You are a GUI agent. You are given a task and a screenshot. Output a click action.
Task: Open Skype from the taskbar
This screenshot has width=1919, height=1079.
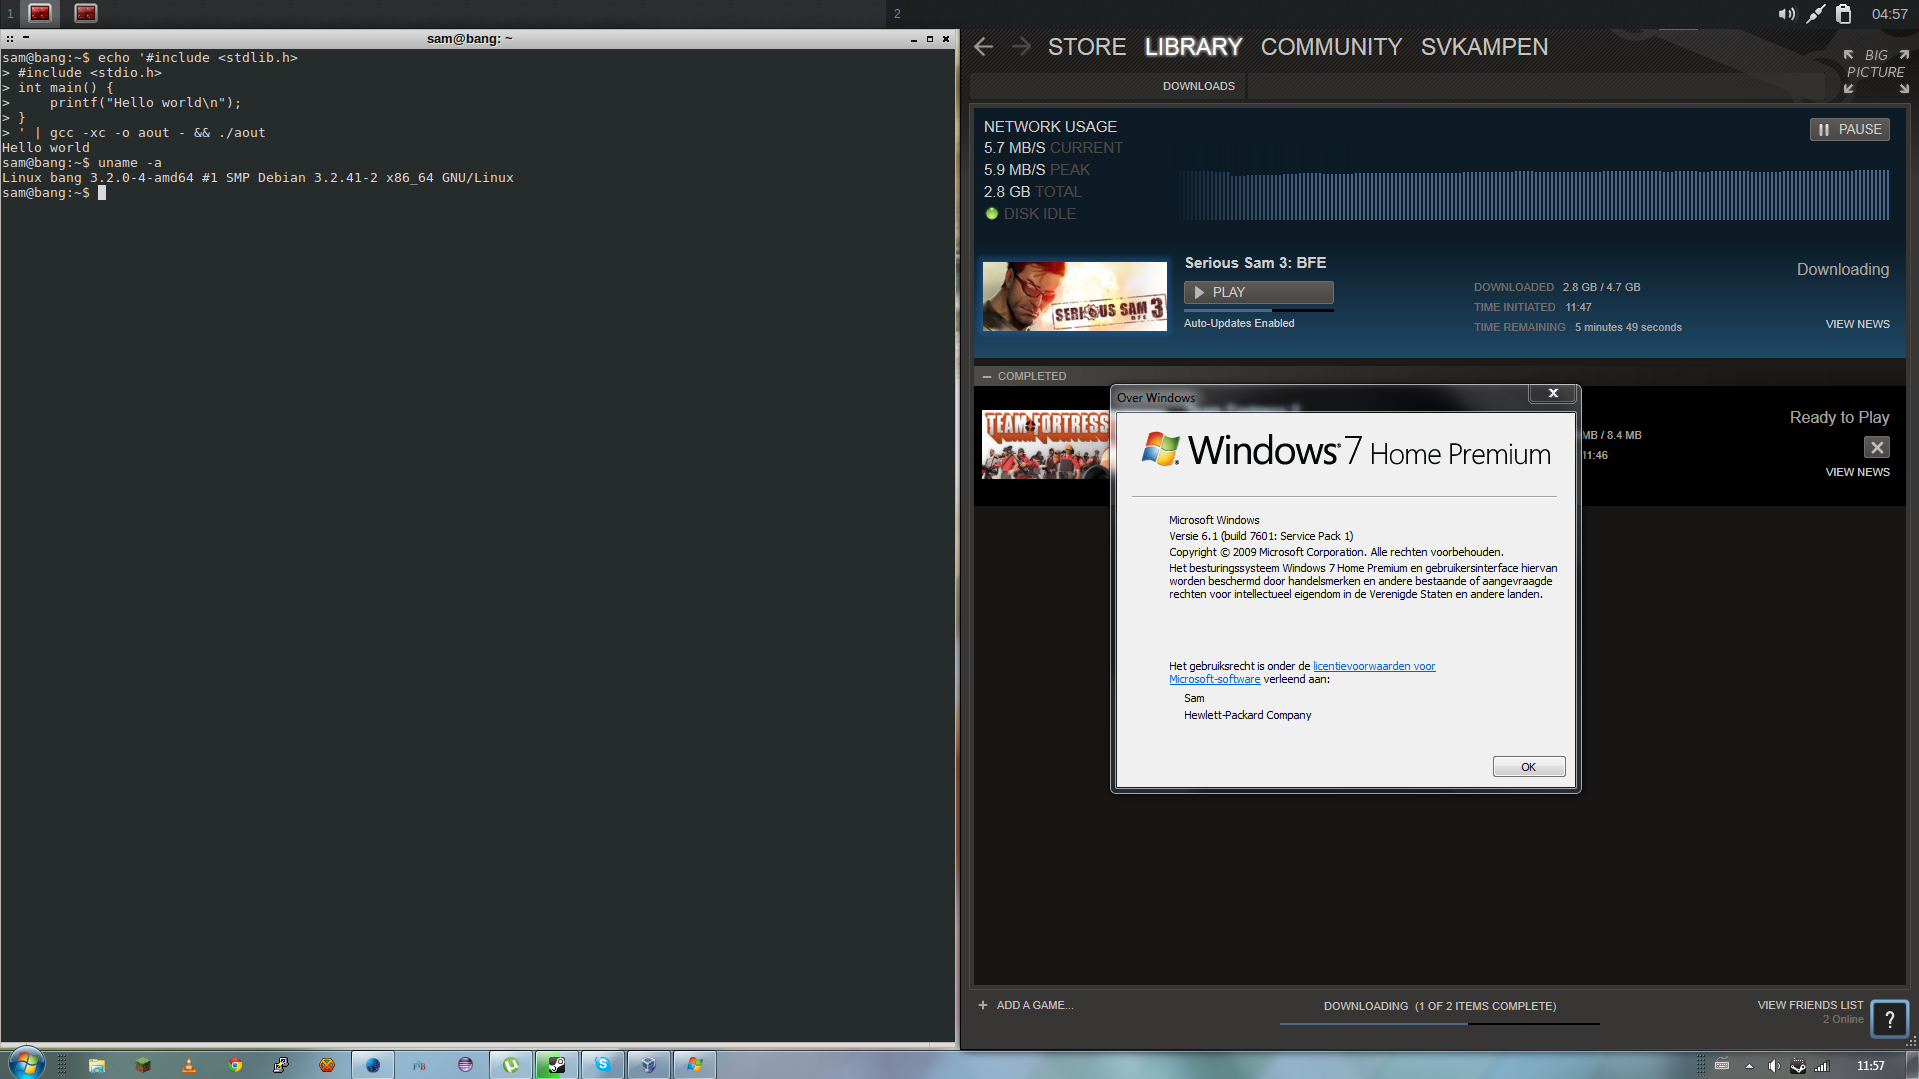point(602,1065)
